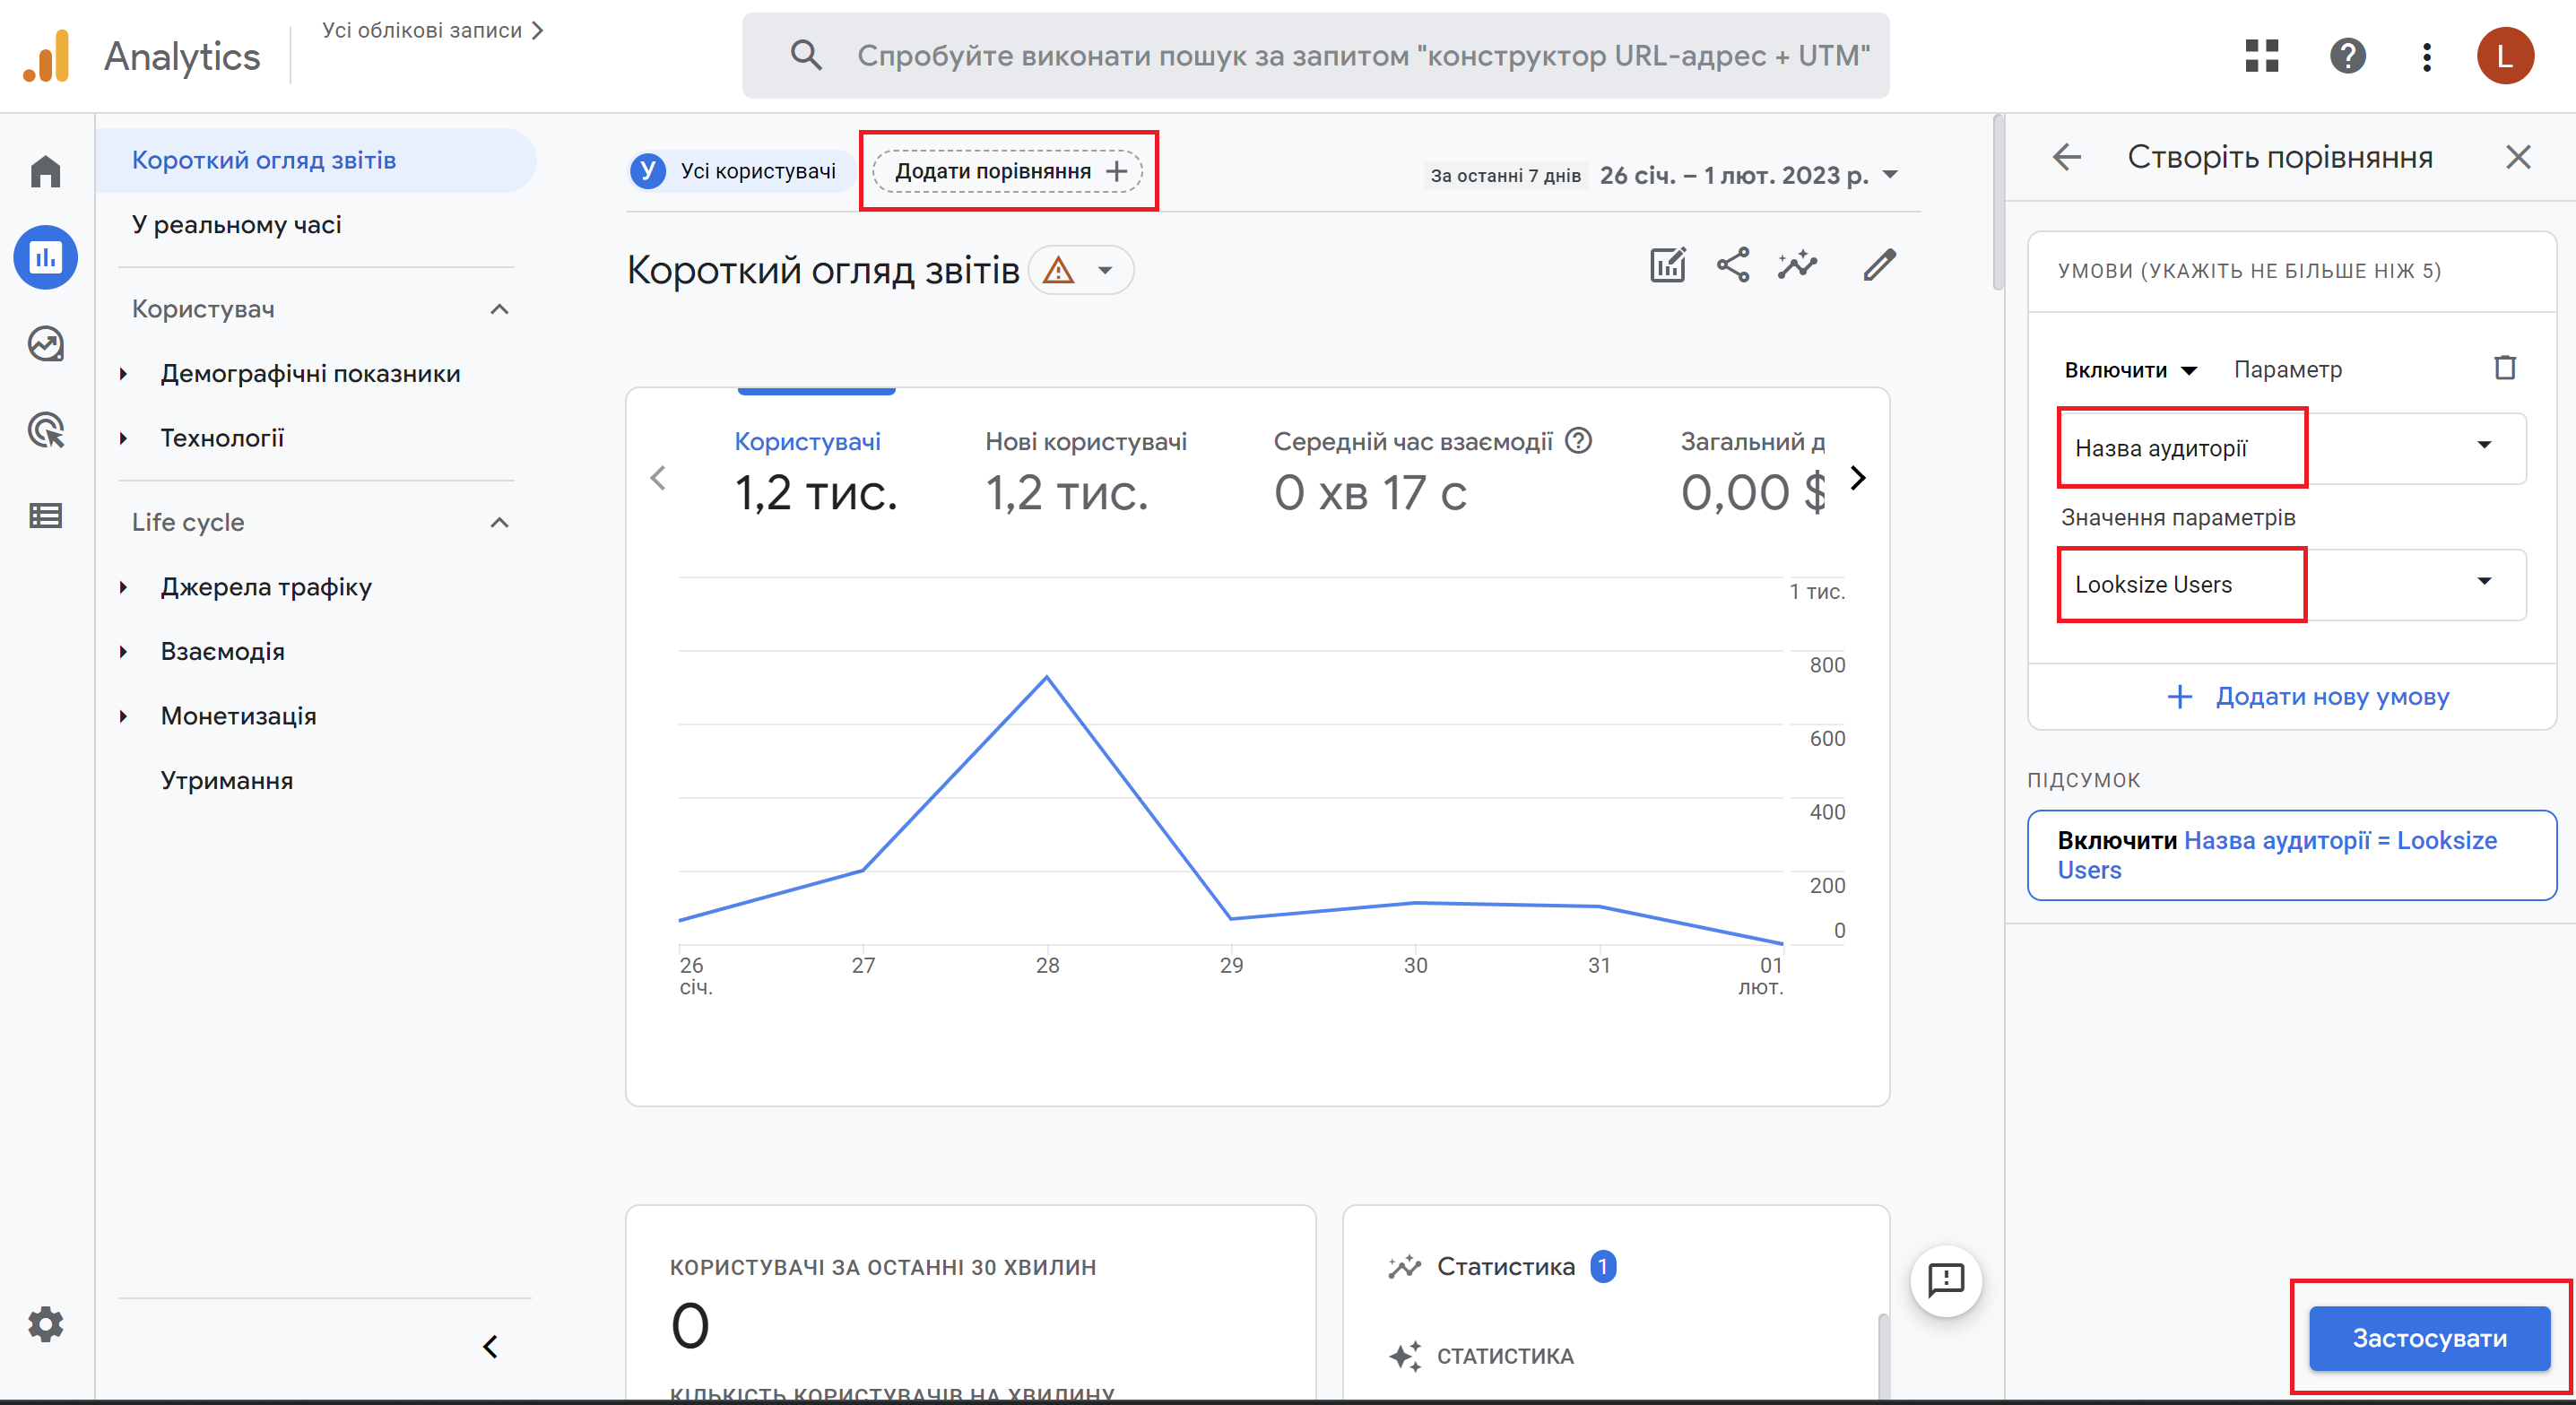Click previous metrics arrow in the card
The height and width of the screenshot is (1405, 2576).
[658, 478]
